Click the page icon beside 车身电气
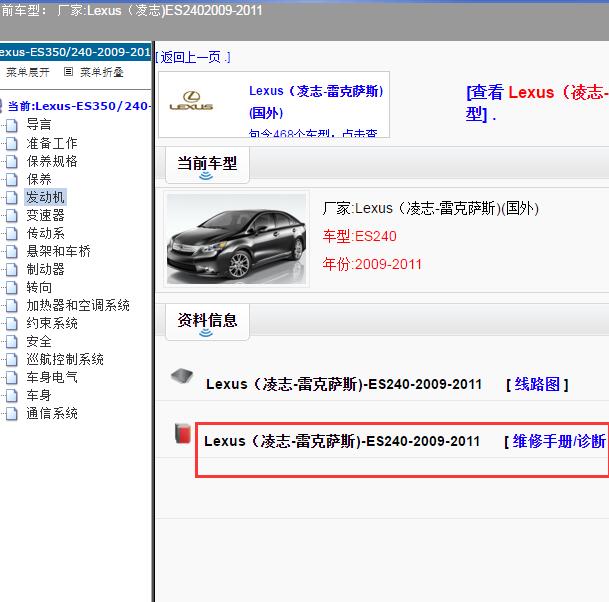 point(12,378)
